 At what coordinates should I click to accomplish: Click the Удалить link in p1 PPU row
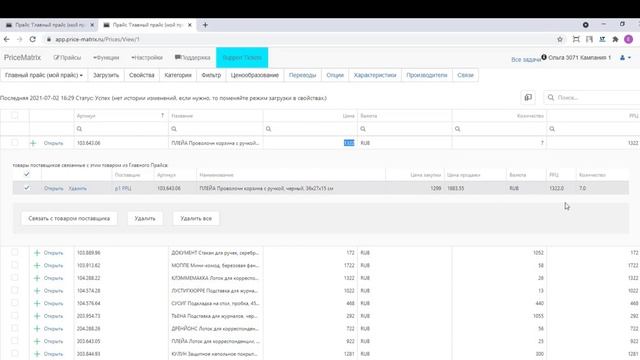78,188
